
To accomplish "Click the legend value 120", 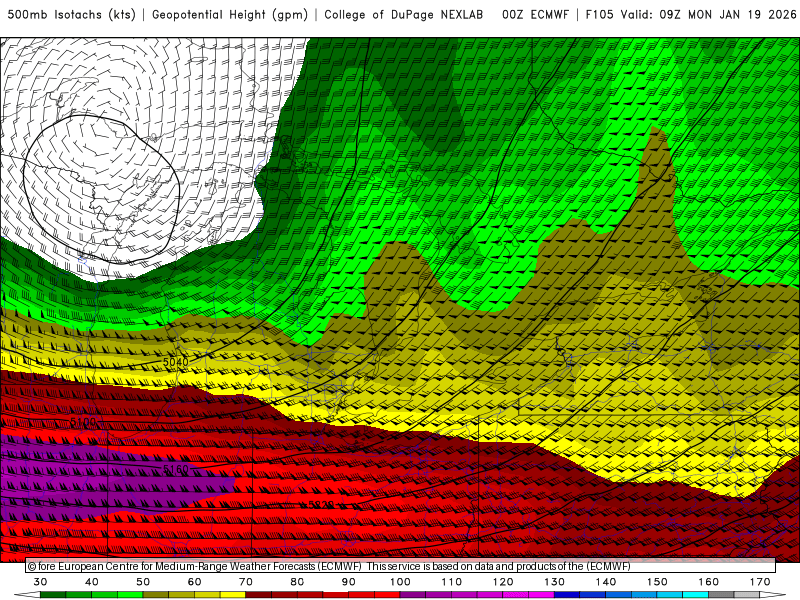I will tap(503, 582).
